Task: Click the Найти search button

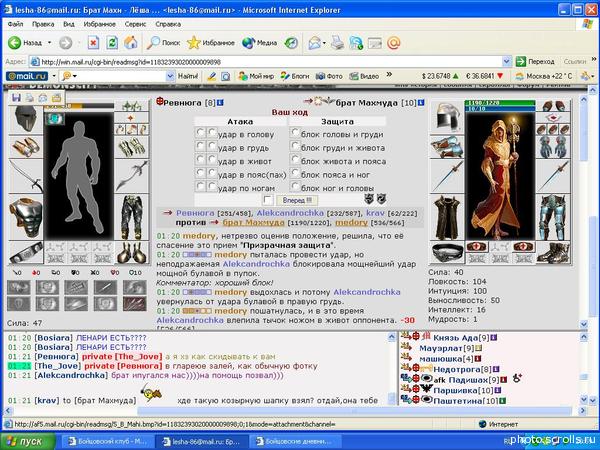Action: [x=188, y=76]
